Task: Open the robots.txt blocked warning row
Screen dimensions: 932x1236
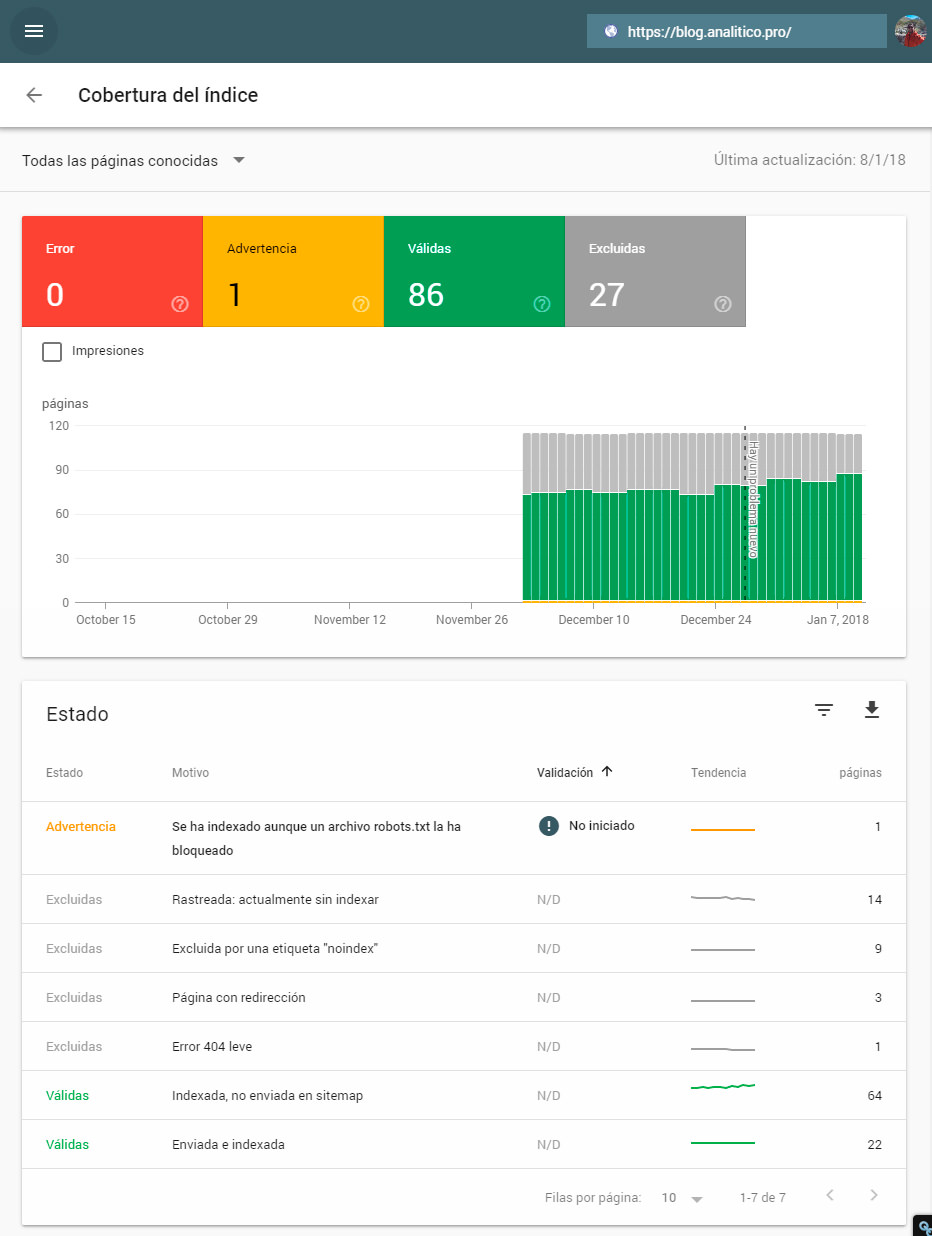Action: pyautogui.click(x=464, y=838)
